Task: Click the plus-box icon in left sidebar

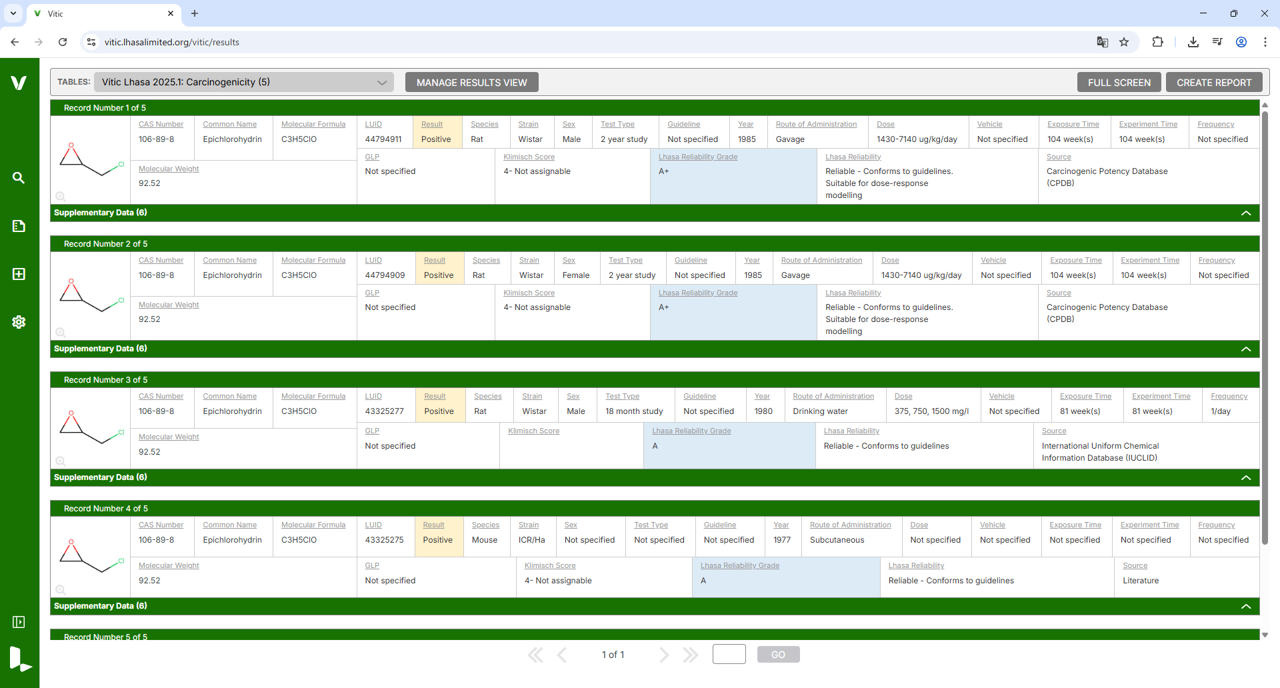Action: [x=18, y=274]
